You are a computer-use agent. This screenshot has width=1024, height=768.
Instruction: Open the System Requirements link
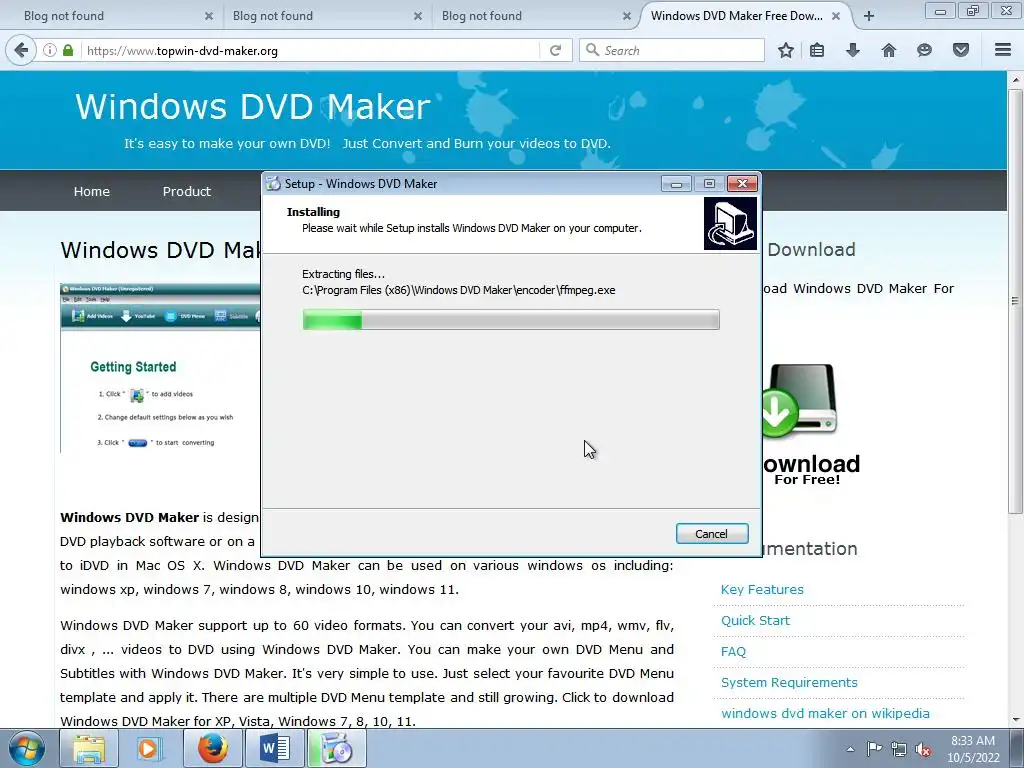(789, 682)
